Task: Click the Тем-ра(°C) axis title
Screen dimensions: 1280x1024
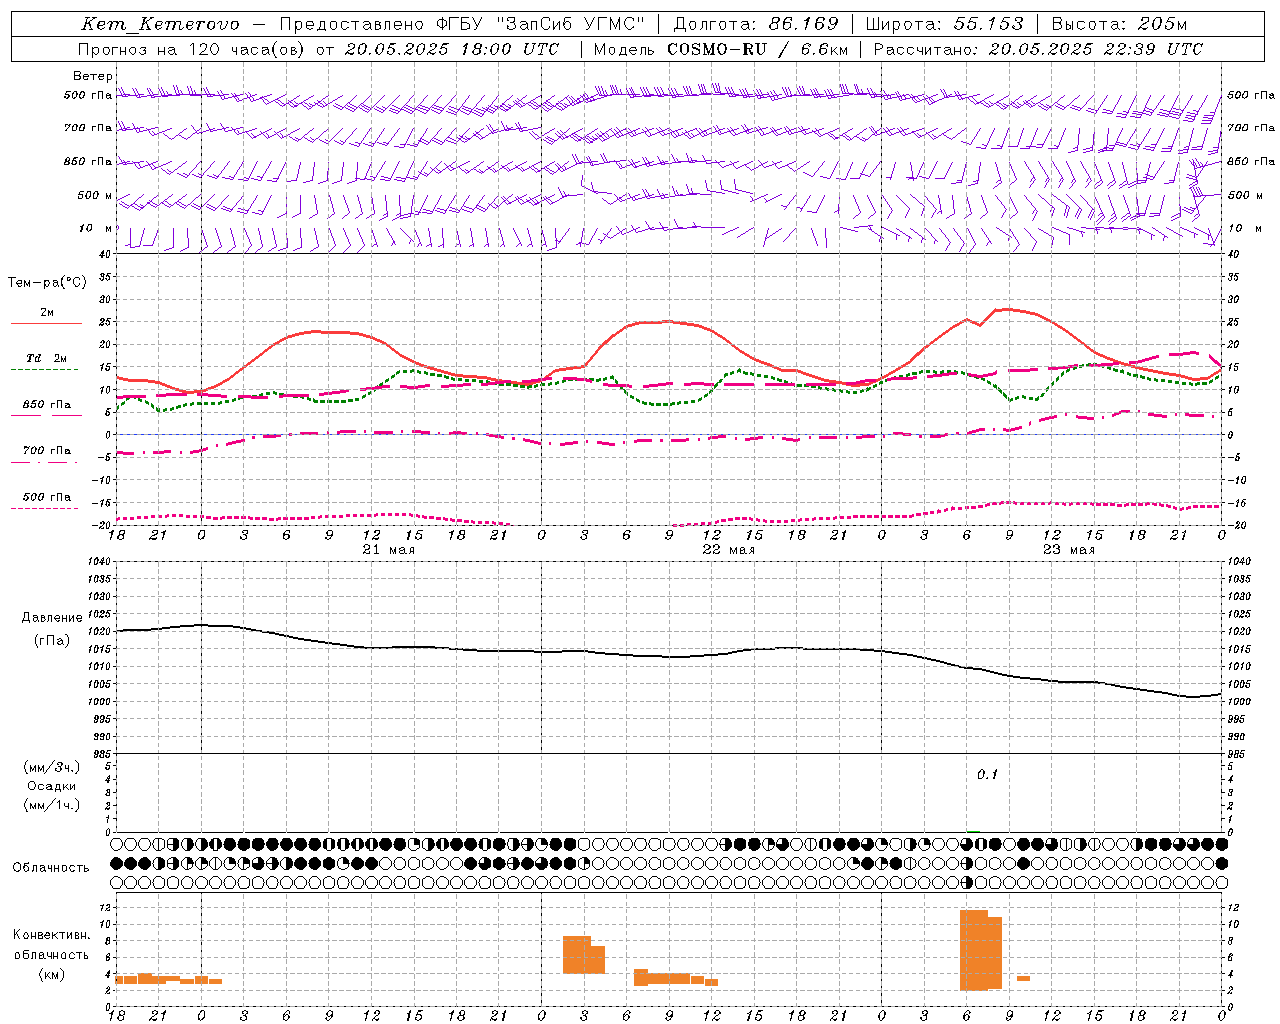Action: (47, 283)
